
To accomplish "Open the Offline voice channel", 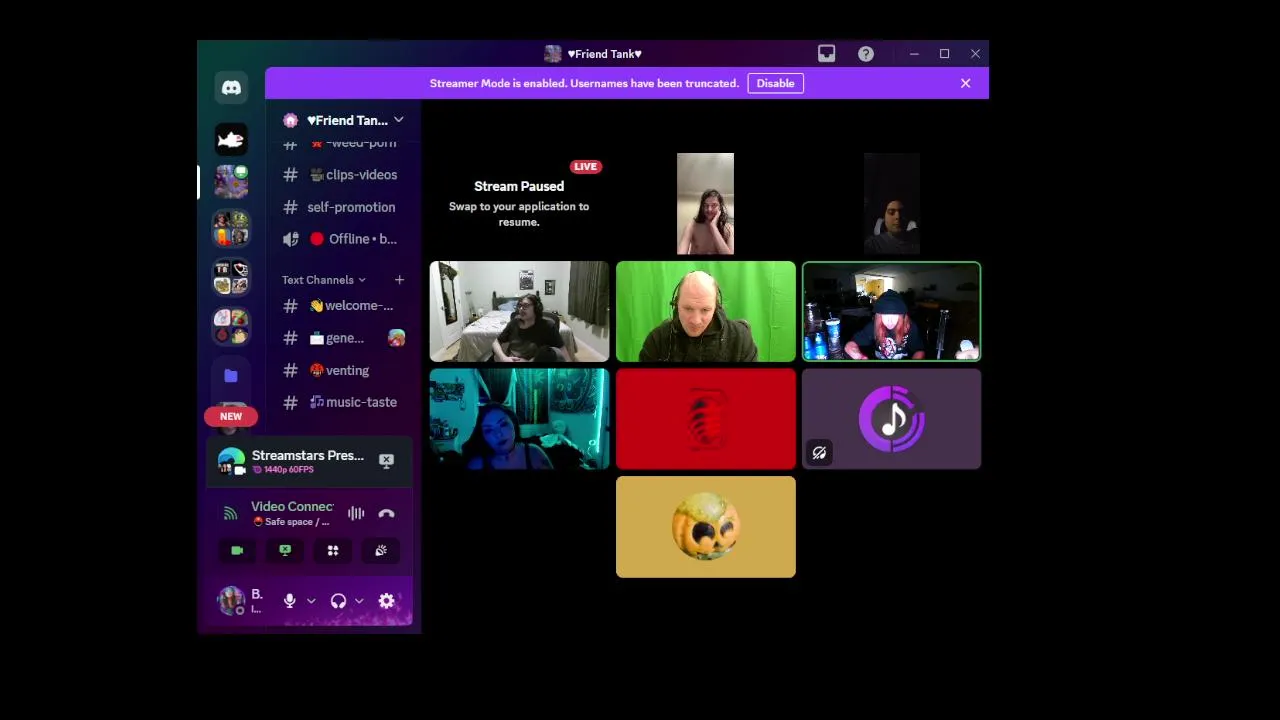I will (x=343, y=239).
